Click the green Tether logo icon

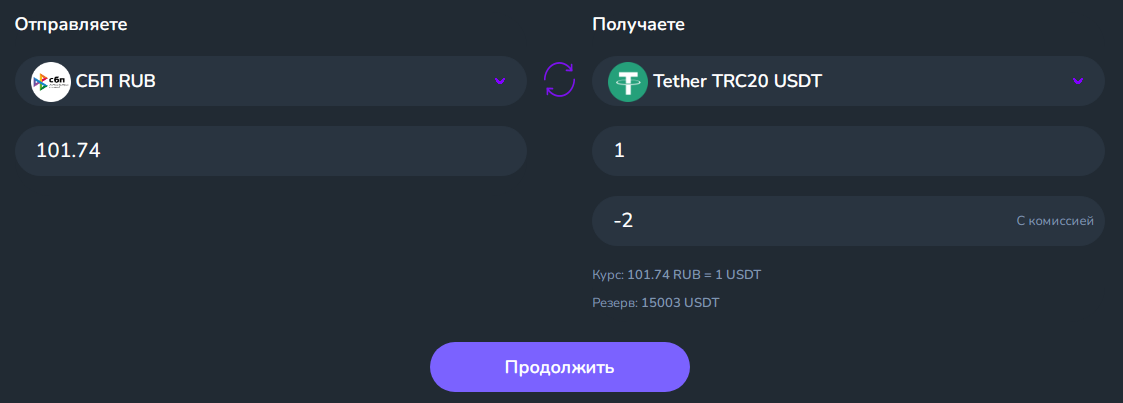click(x=627, y=82)
